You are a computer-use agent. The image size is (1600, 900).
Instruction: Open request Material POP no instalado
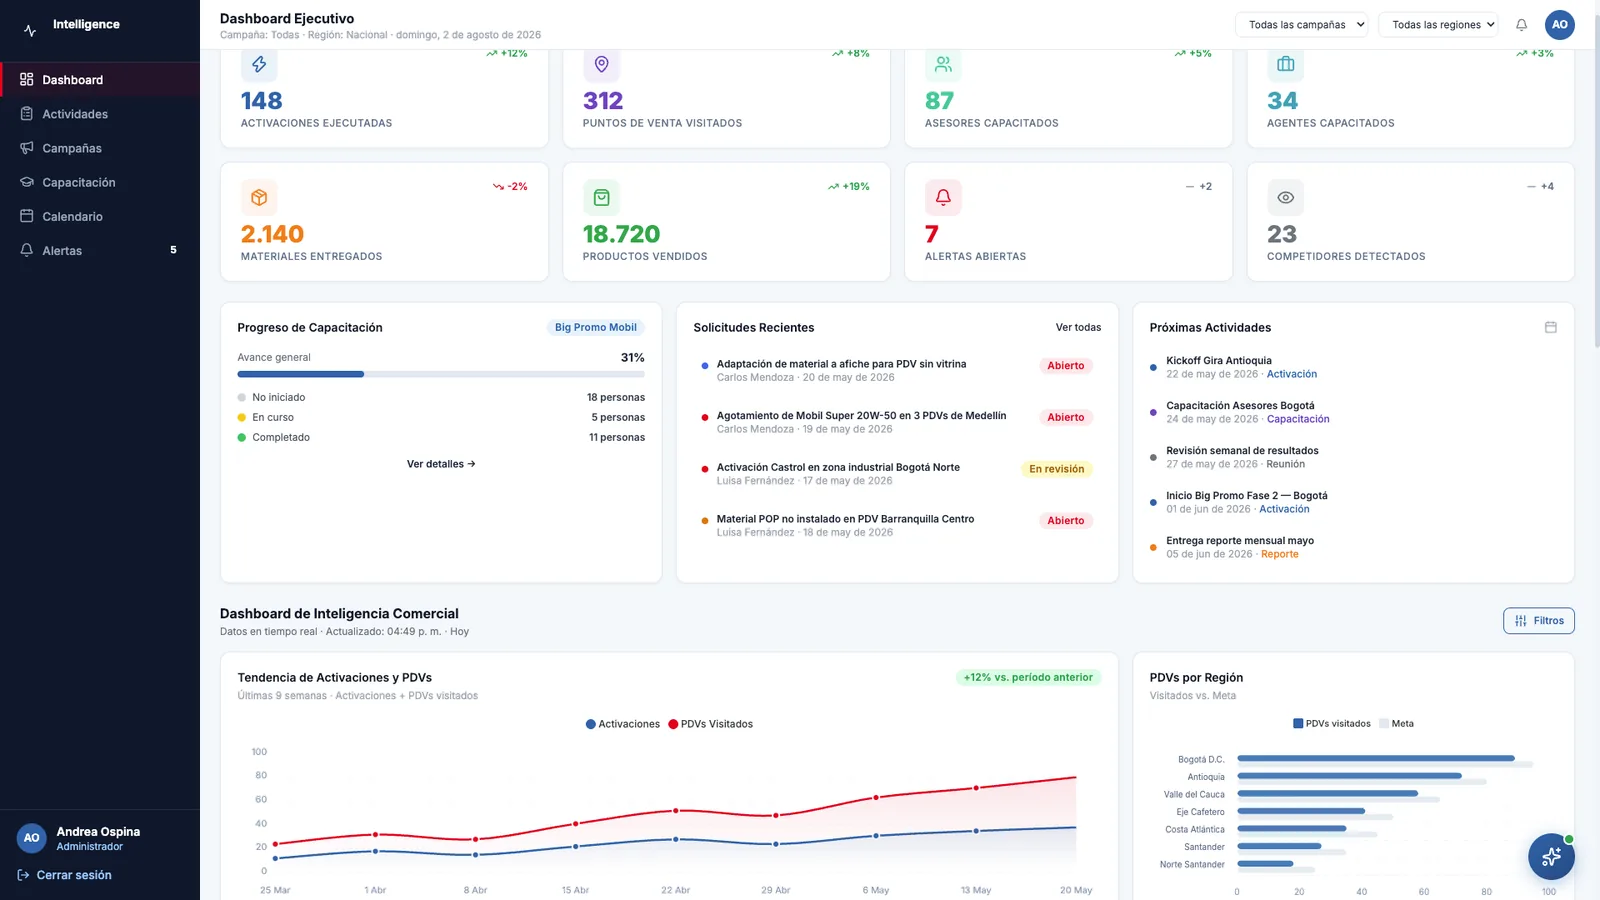(897, 525)
